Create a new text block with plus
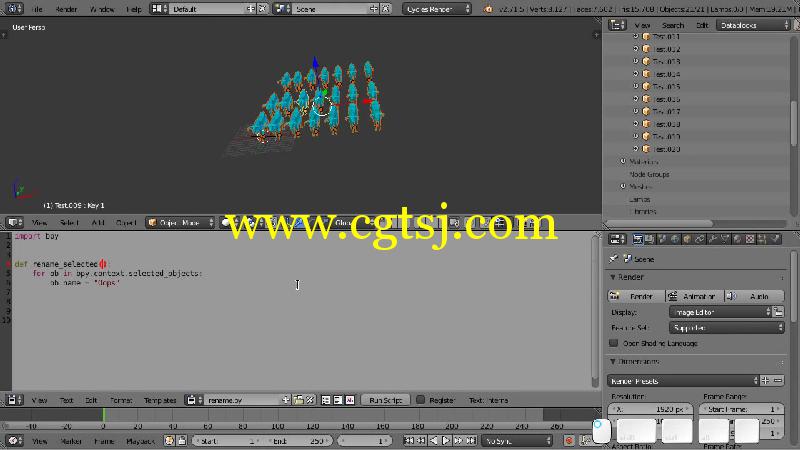800x450 pixels. pos(286,400)
